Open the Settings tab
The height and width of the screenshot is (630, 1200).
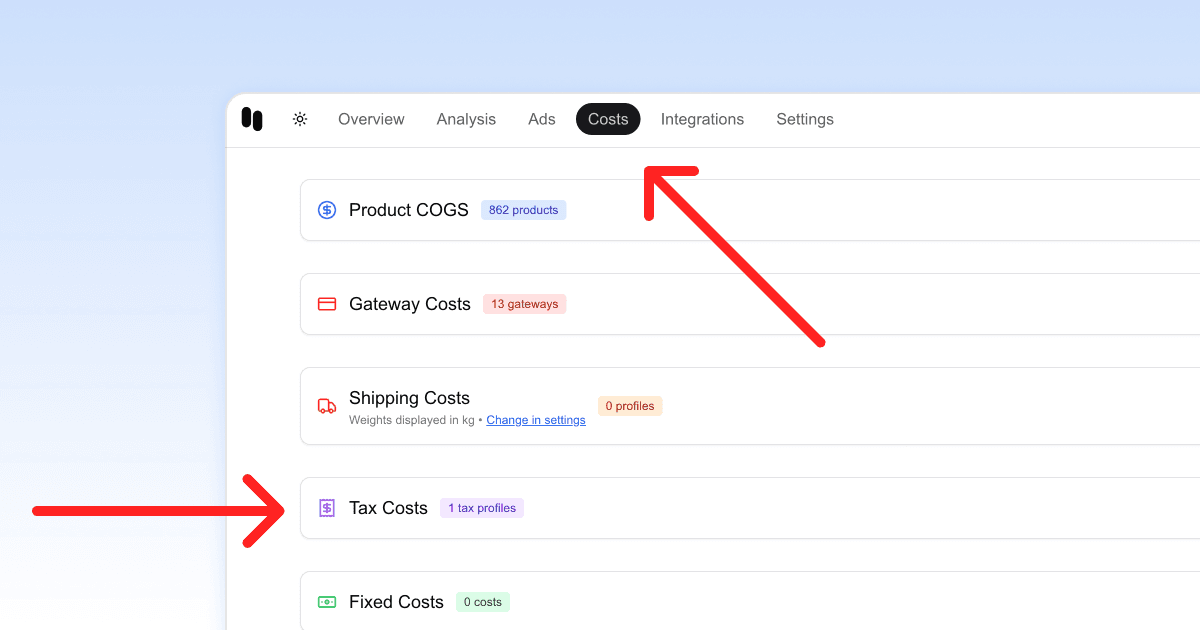tap(805, 119)
